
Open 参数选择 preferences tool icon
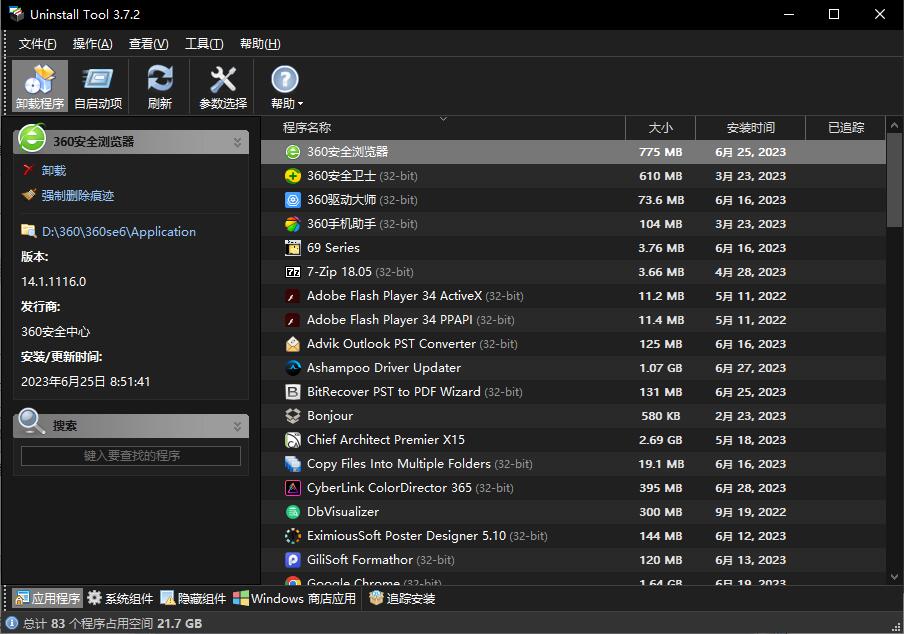tap(222, 80)
